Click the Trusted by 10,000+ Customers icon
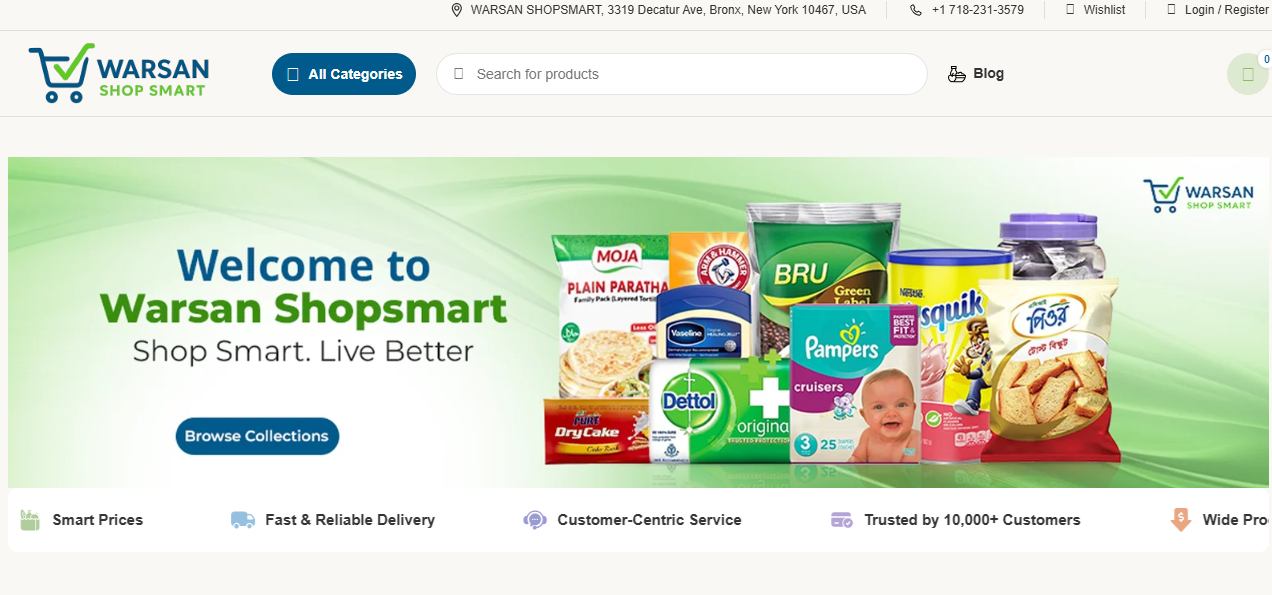Viewport: 1272px width, 595px height. tap(842, 520)
